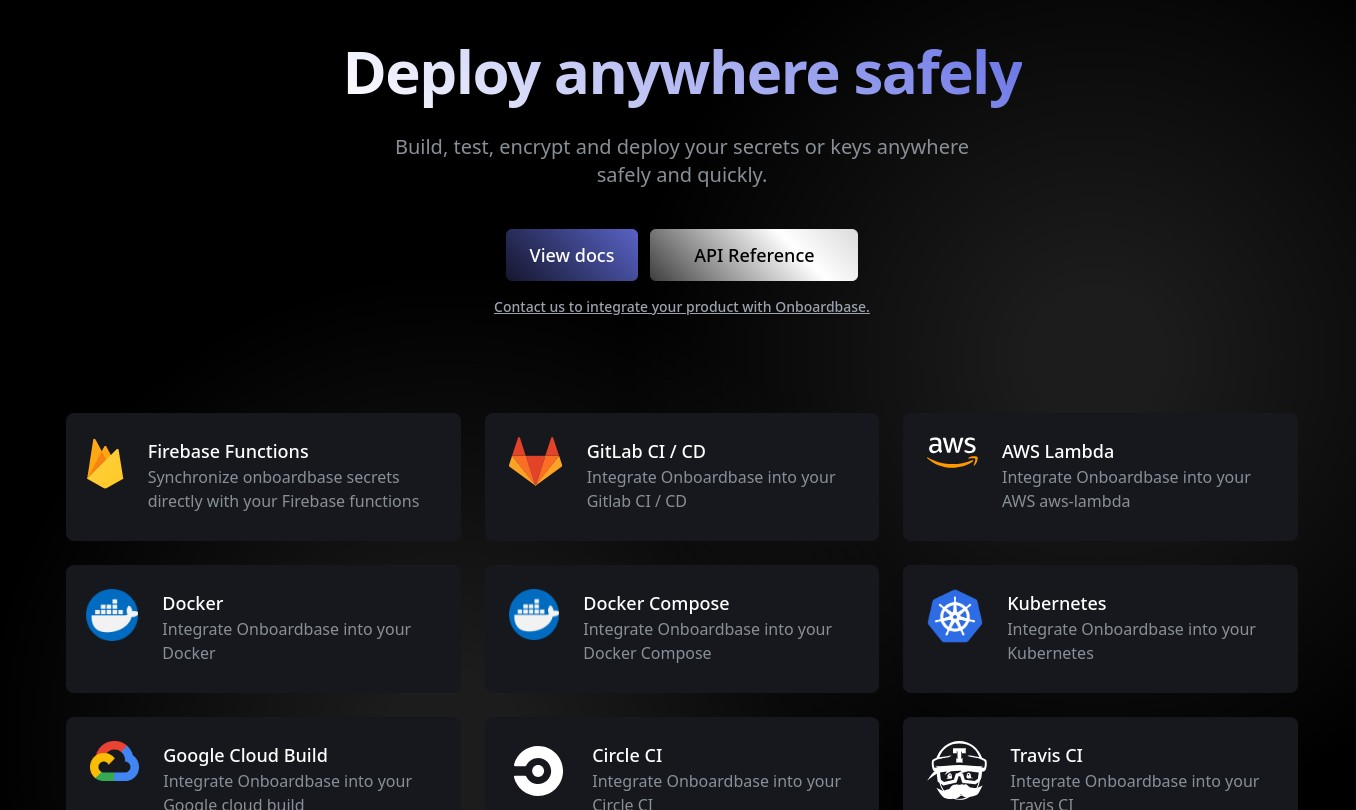This screenshot has height=810, width=1356.
Task: Open the Circle CI title
Action: pyautogui.click(x=627, y=755)
